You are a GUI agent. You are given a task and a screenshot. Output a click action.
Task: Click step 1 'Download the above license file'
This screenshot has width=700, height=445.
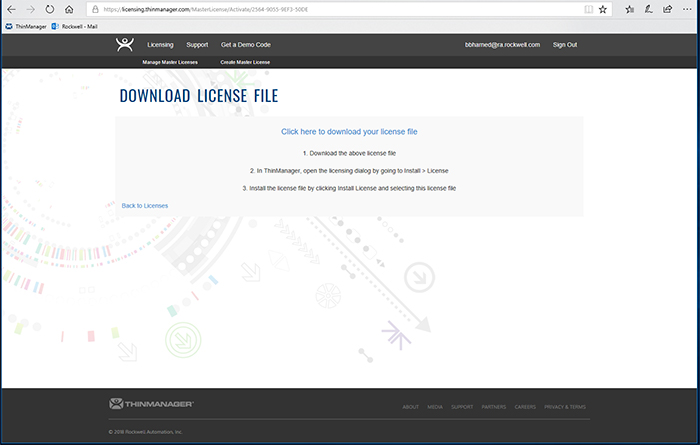(349, 153)
